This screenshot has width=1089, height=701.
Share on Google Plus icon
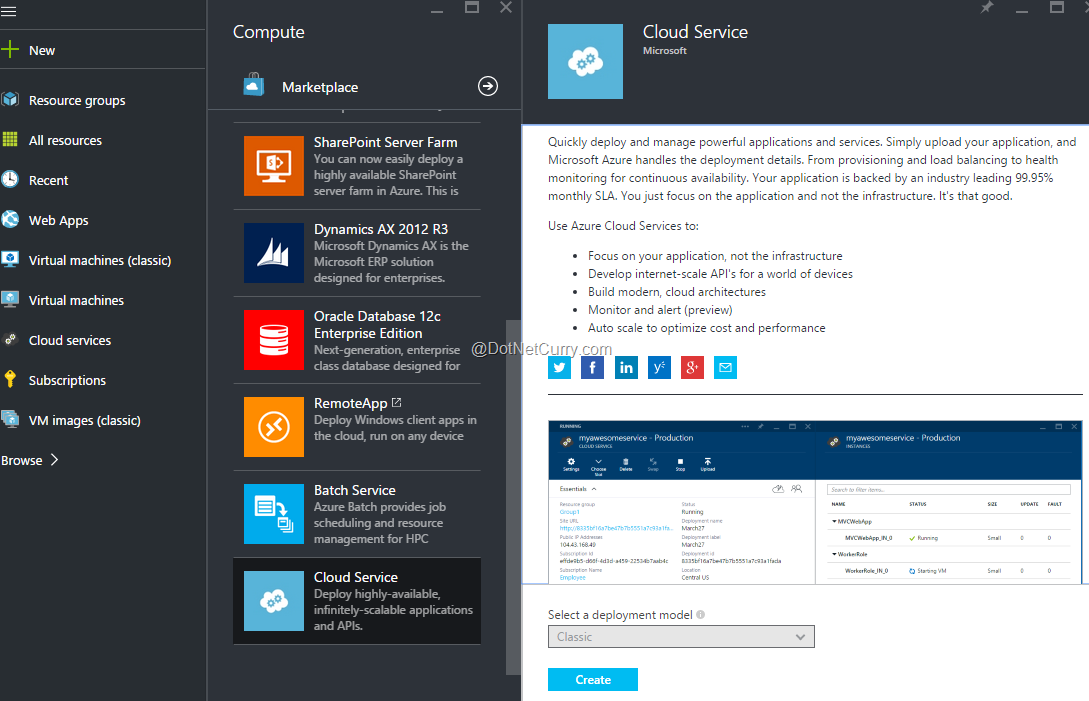tap(692, 368)
